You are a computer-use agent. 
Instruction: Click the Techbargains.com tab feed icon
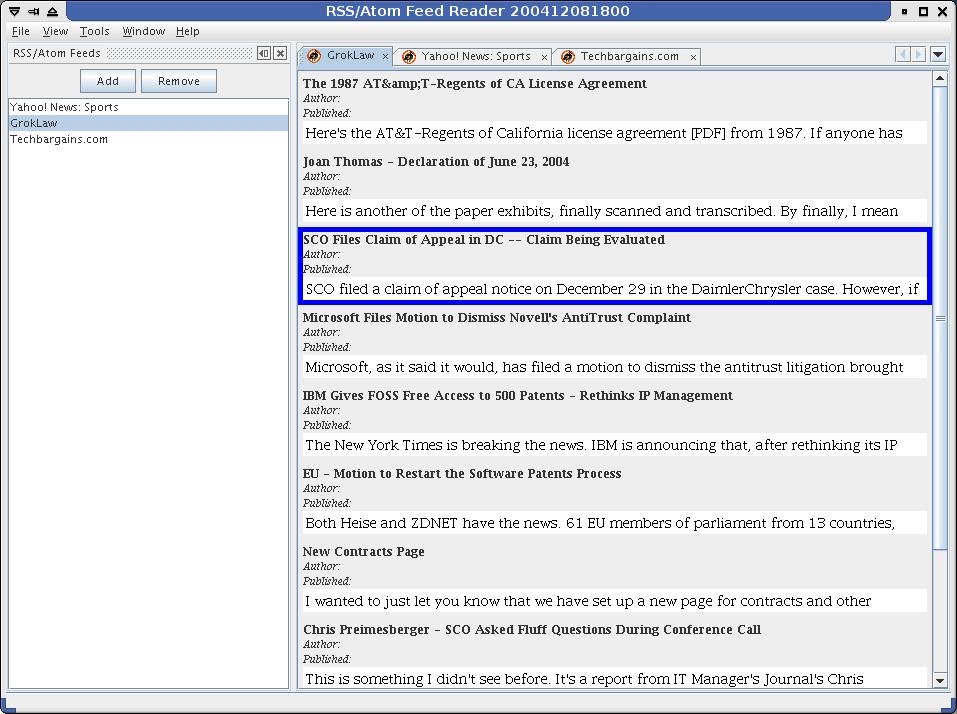pyautogui.click(x=568, y=57)
